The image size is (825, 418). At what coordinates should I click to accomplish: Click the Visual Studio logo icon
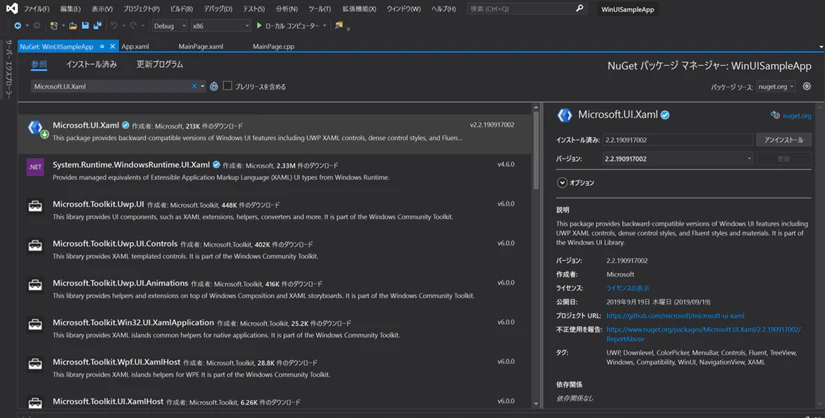coord(12,8)
